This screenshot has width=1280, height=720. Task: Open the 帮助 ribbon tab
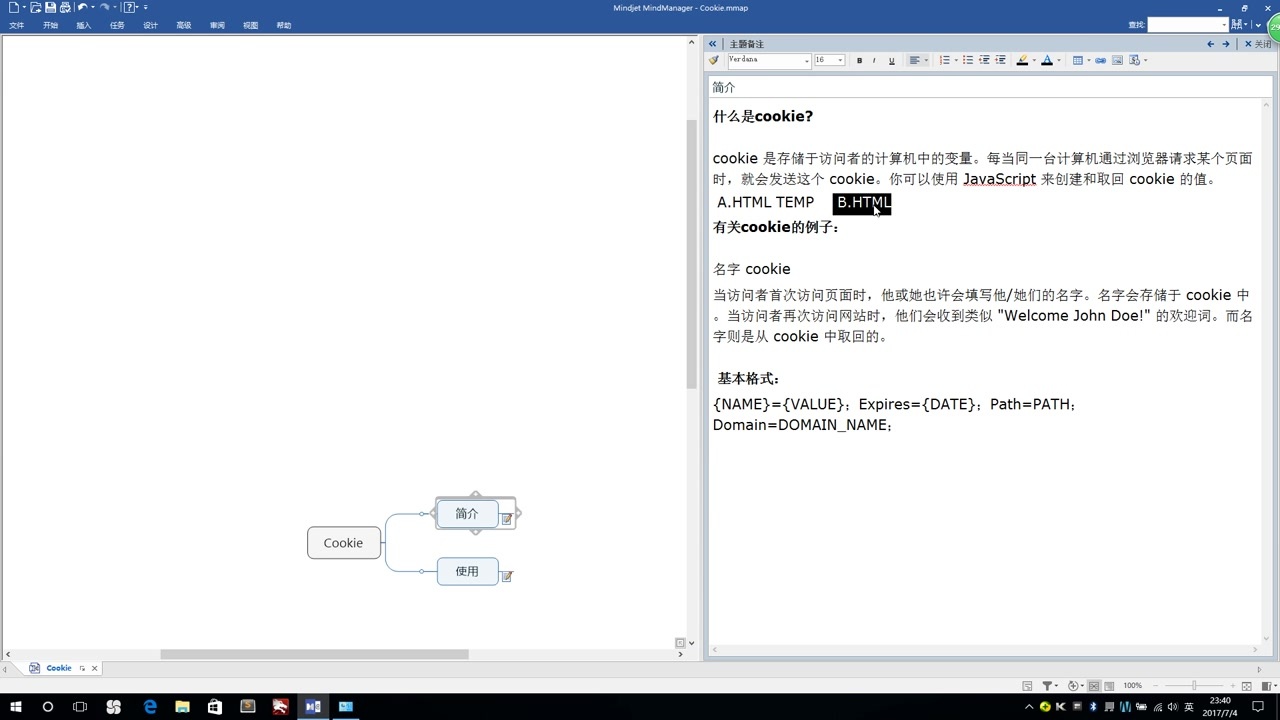tap(284, 26)
